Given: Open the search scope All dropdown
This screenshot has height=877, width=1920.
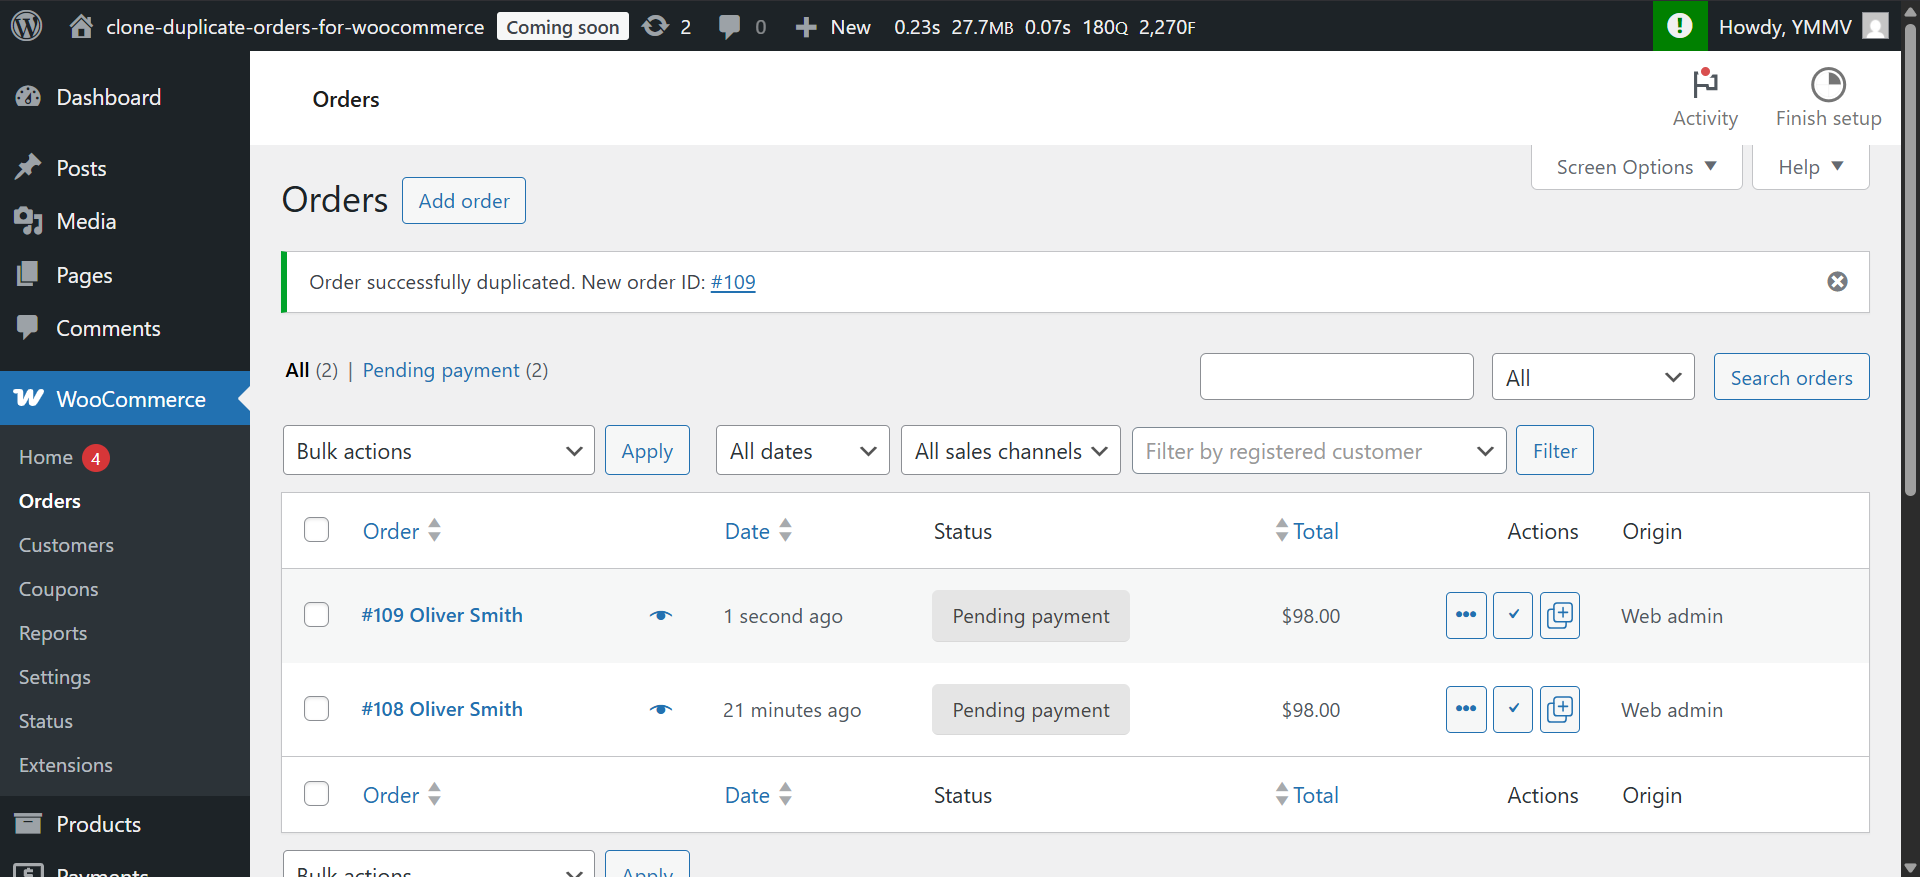Looking at the screenshot, I should (x=1593, y=377).
